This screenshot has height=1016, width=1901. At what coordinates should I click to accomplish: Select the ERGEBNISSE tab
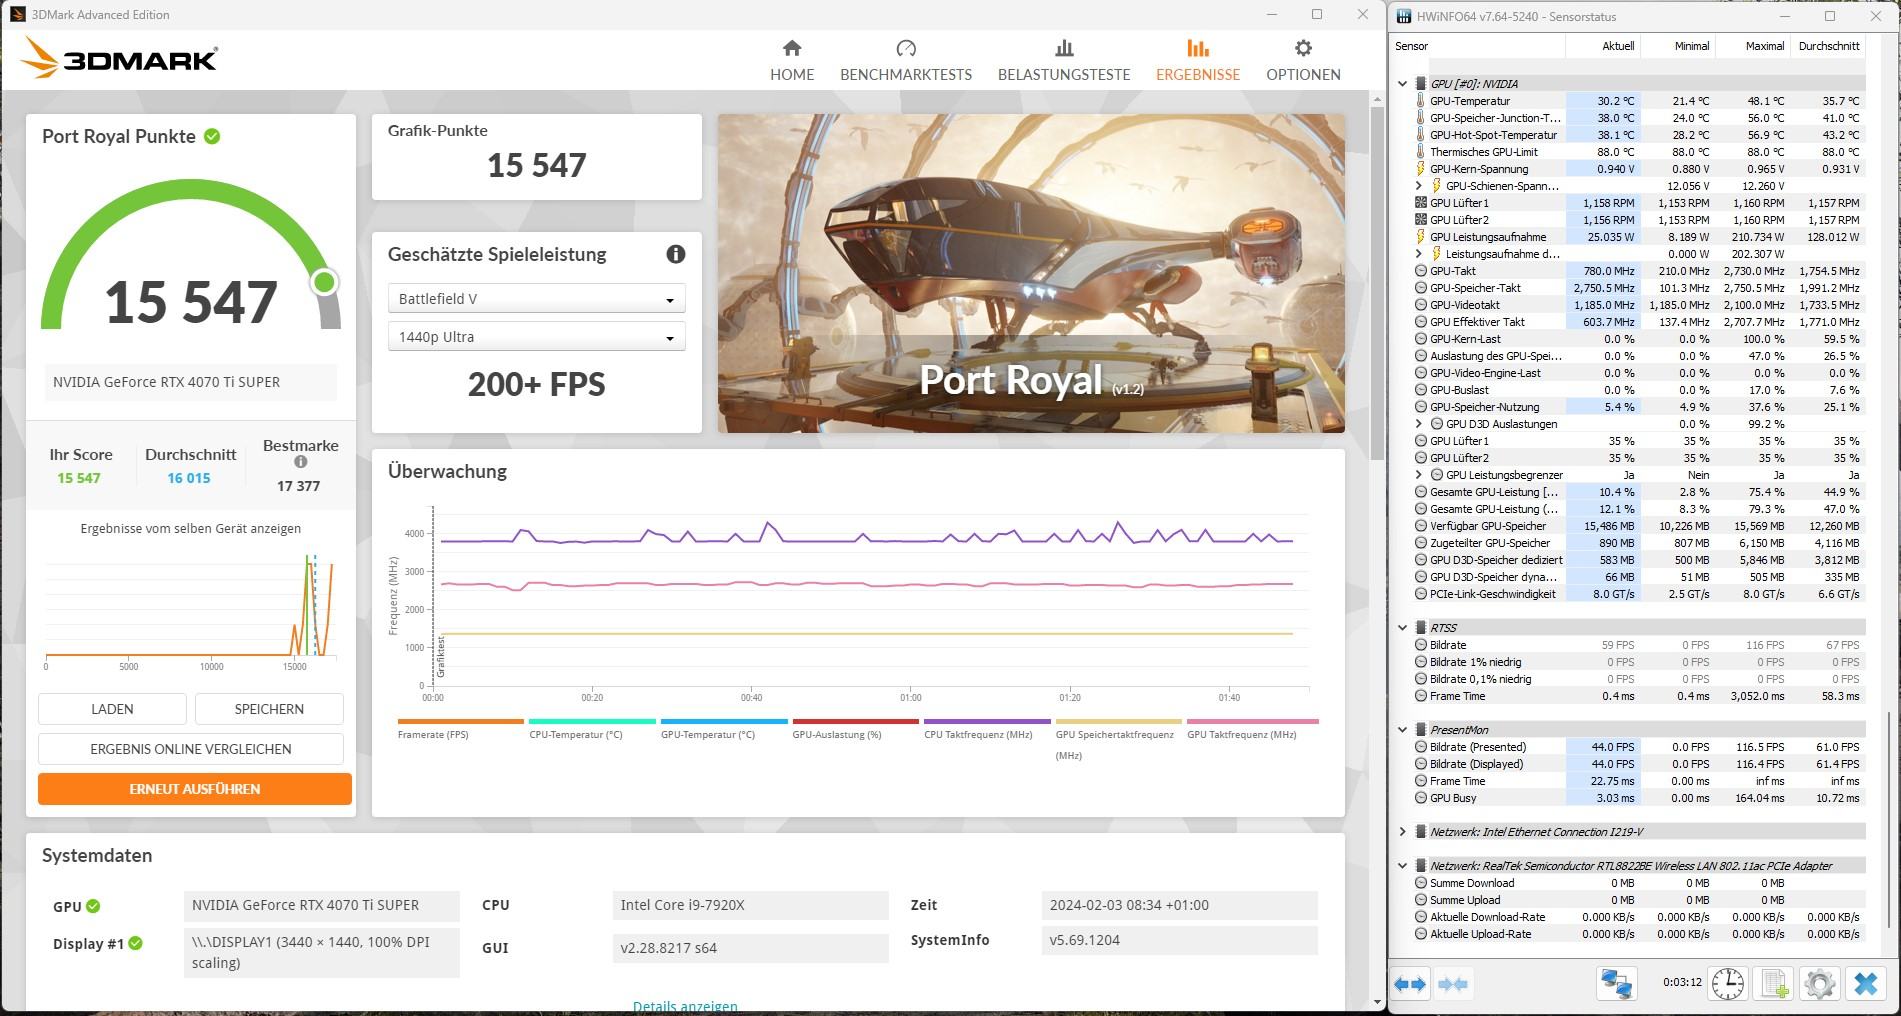pos(1198,60)
